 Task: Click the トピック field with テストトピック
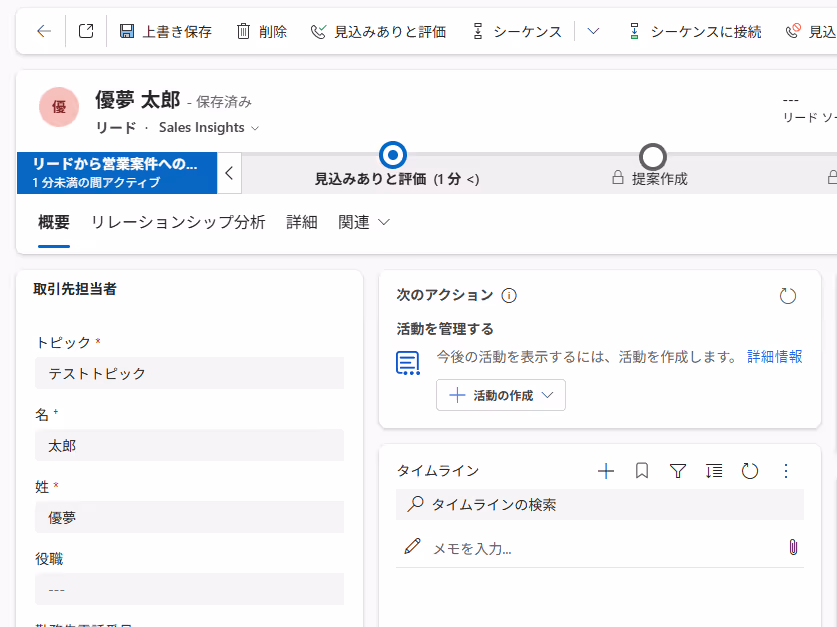pos(189,373)
